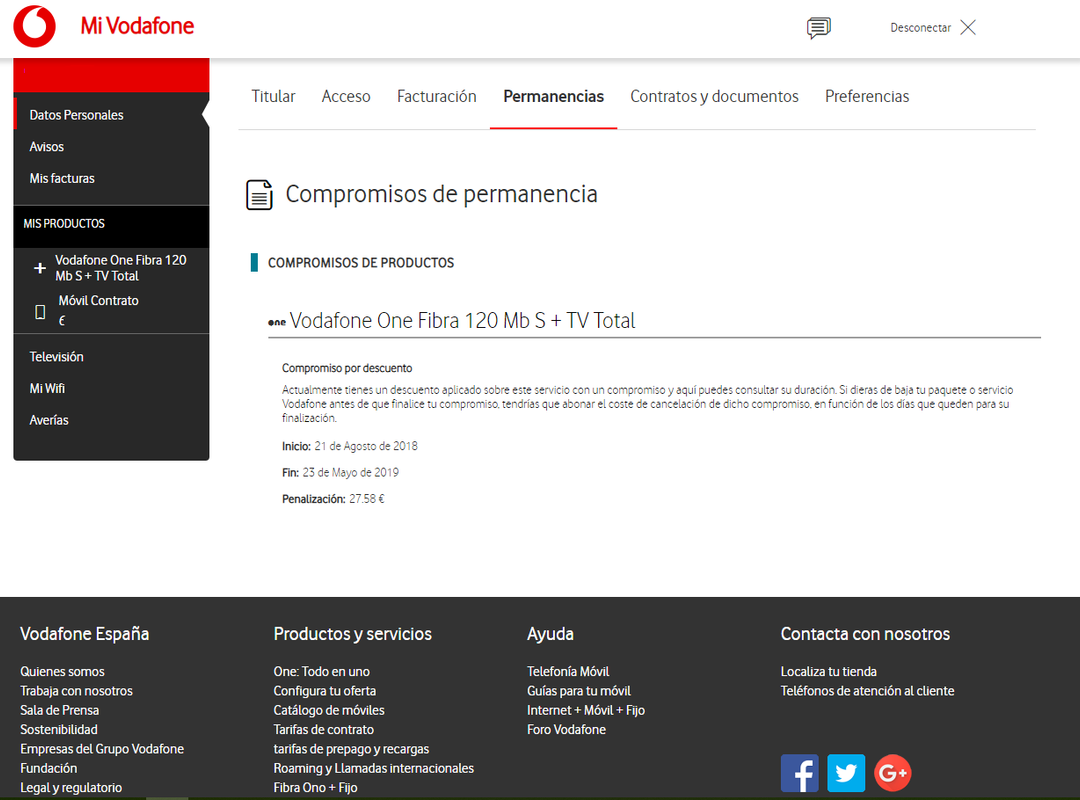
Task: Click the Desconectar X icon
Action: (968, 28)
